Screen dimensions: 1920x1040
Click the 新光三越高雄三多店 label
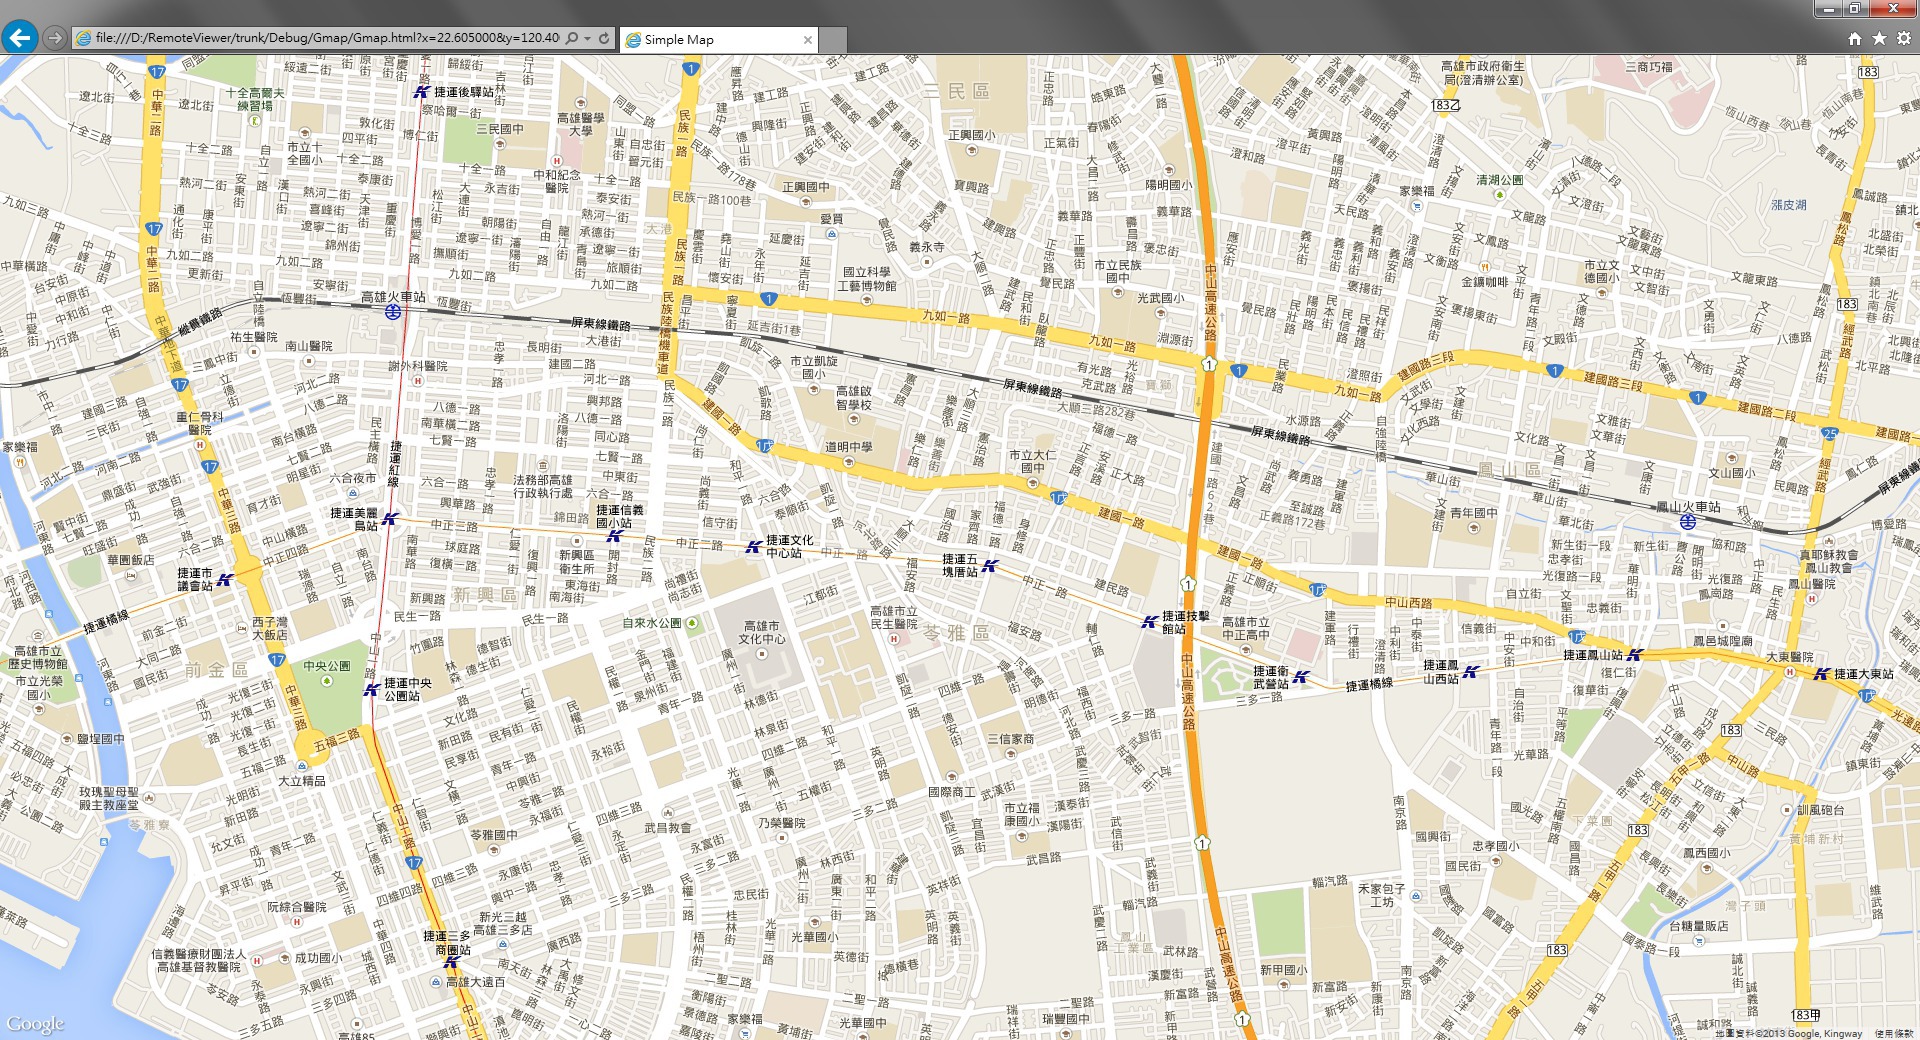tap(503, 923)
